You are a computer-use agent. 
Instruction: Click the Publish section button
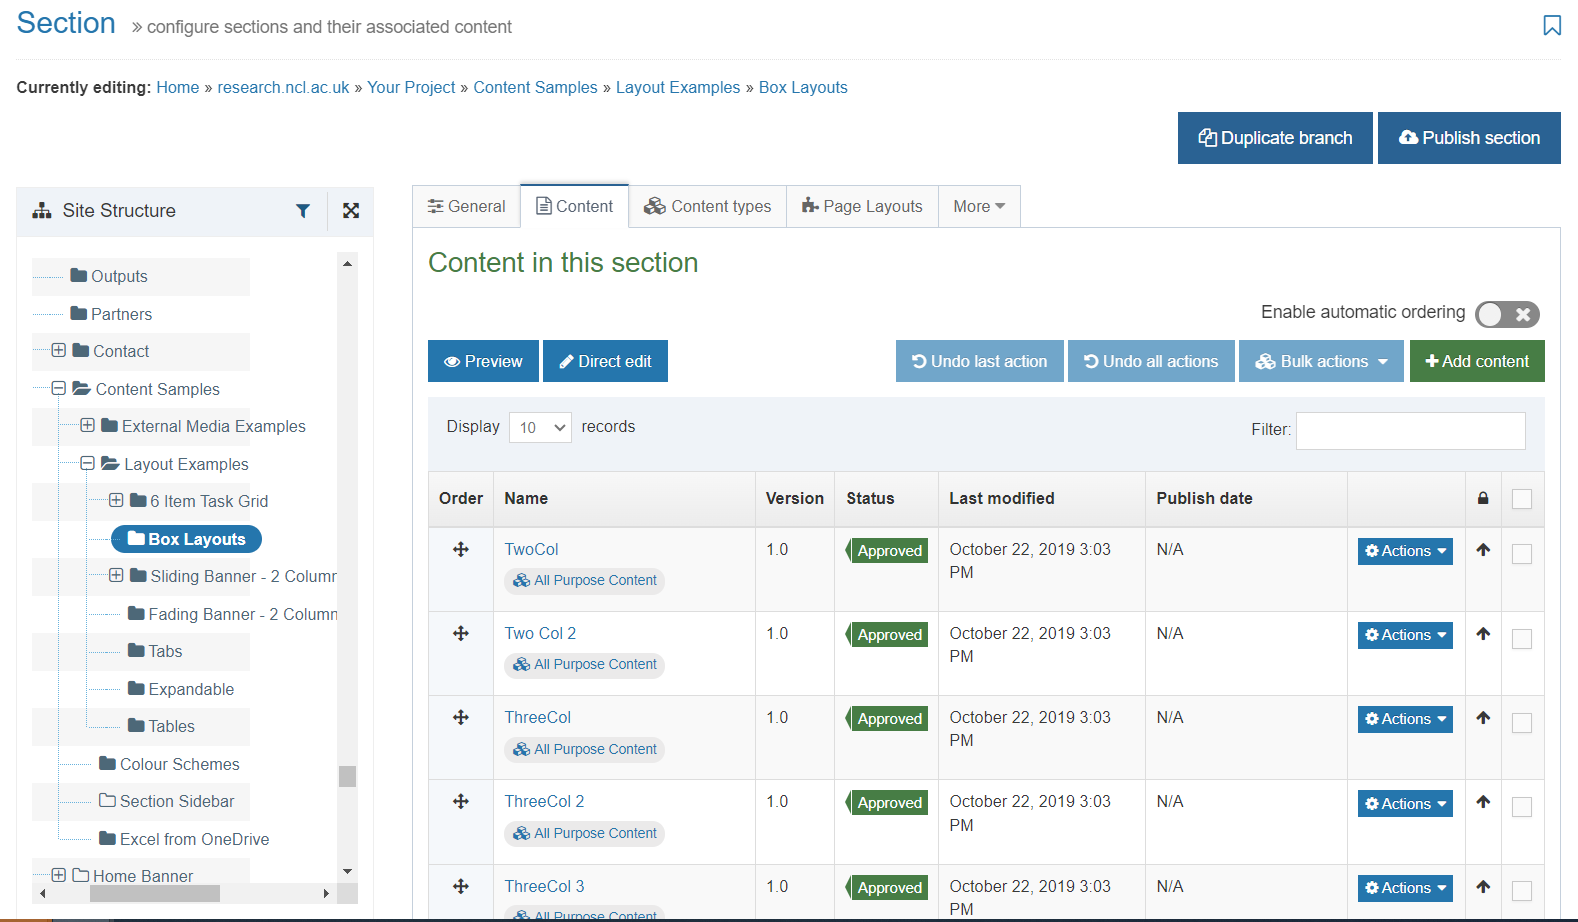[1468, 138]
